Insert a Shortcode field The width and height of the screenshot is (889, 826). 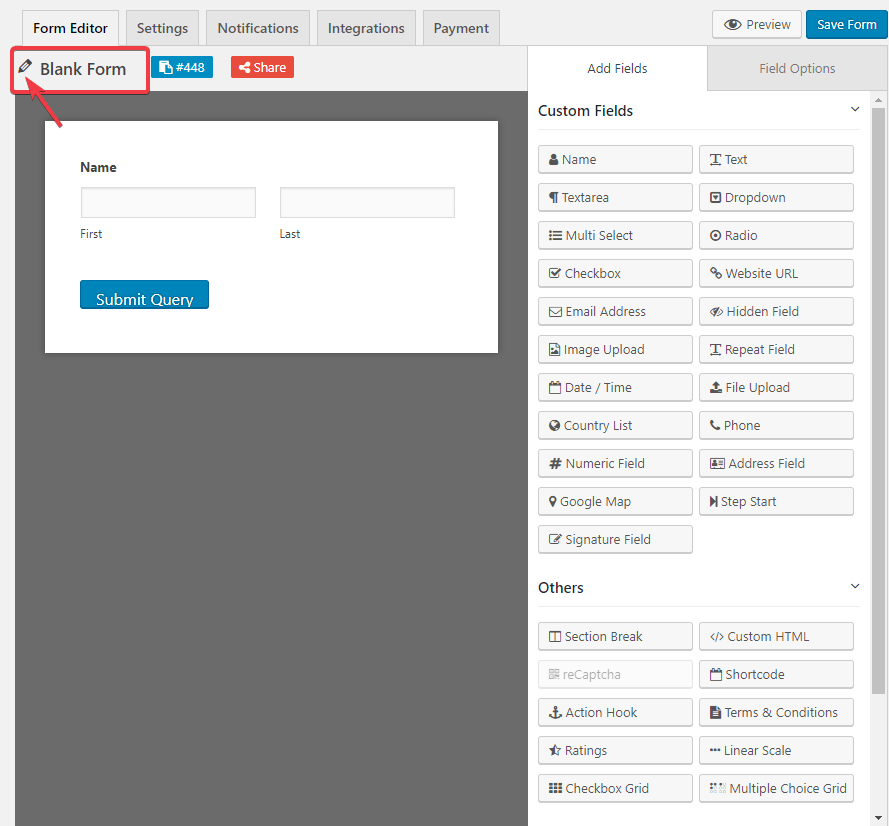[776, 674]
